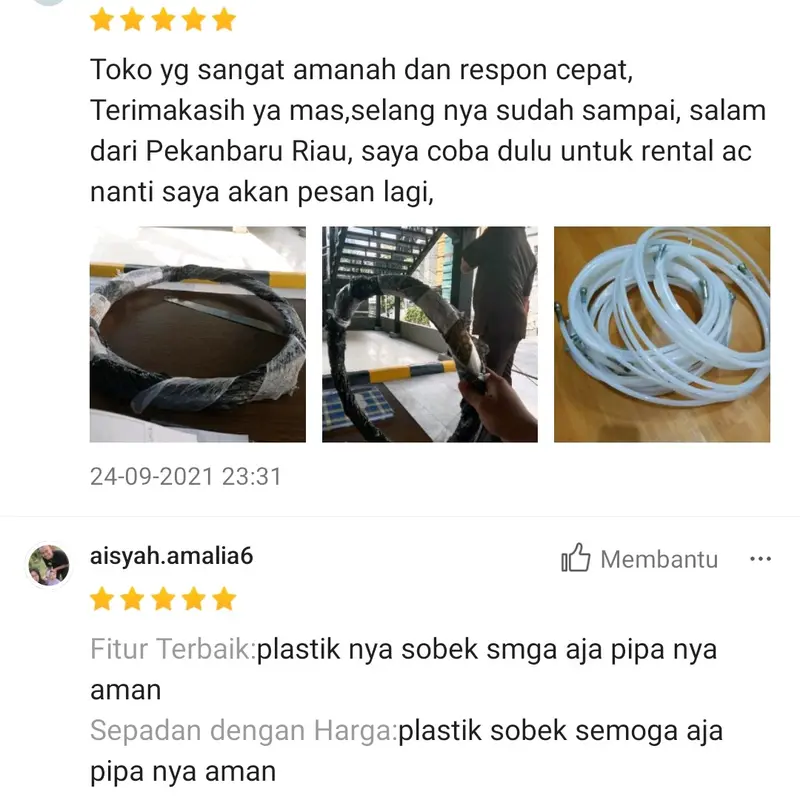Click the 24-09-2021 23:31 timestamp
The height and width of the screenshot is (800, 800).
(x=186, y=477)
